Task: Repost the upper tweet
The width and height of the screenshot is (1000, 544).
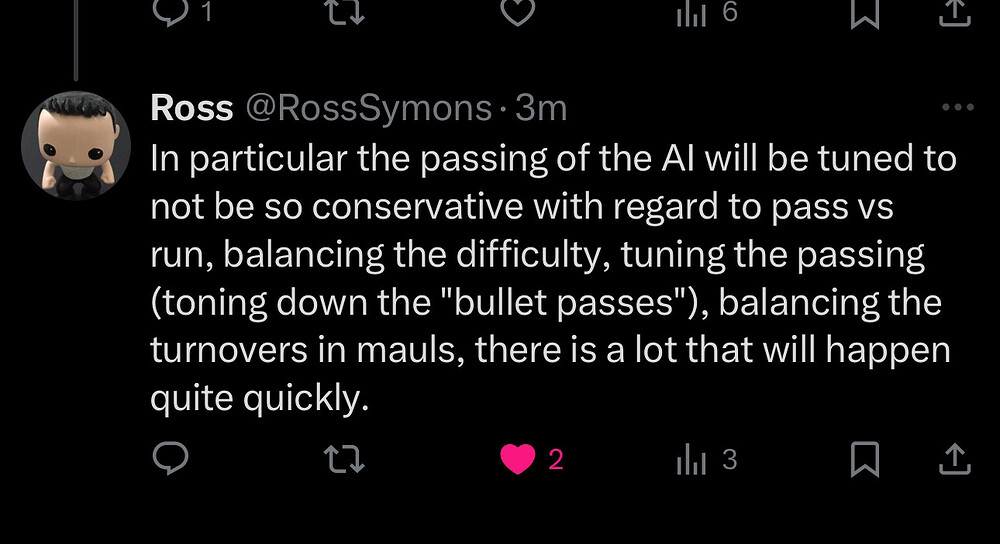Action: pos(344,11)
